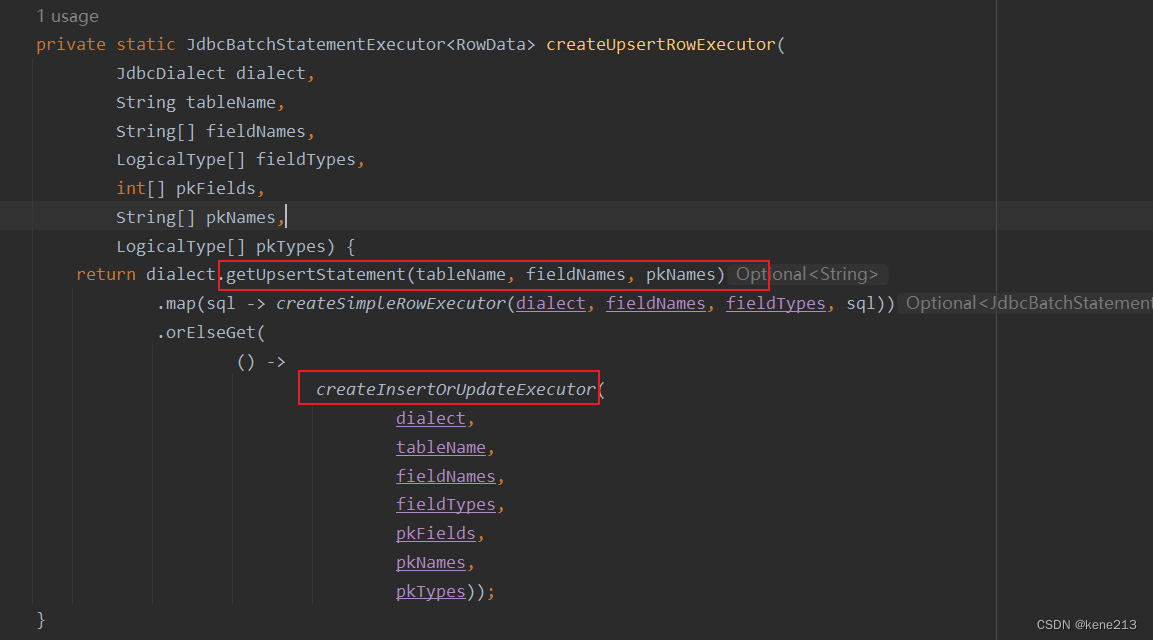Click the underlined pkFields argument
Viewport: 1153px width, 640px height.
pyautogui.click(x=435, y=533)
